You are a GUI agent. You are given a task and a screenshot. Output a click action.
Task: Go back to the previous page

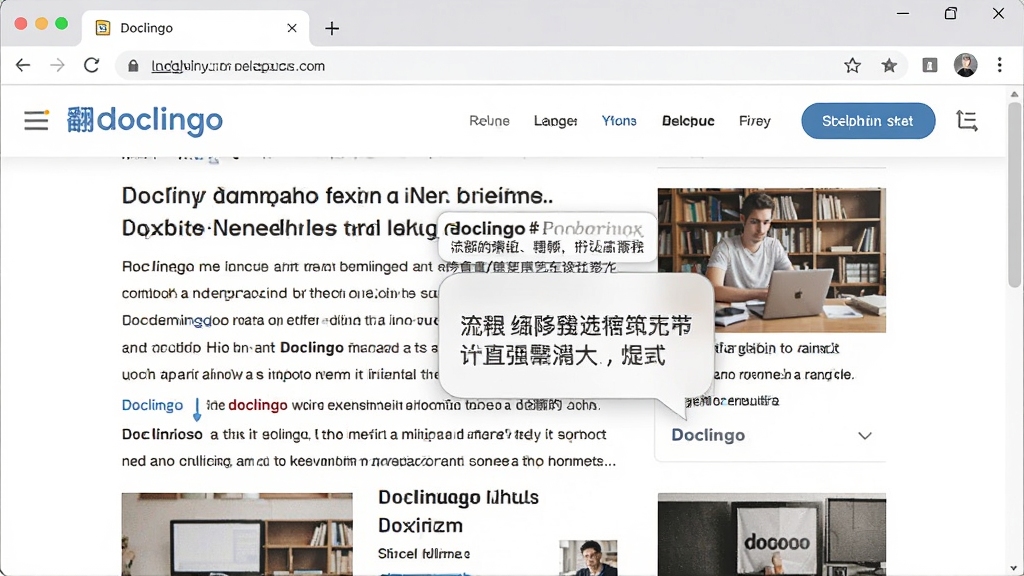[23, 65]
